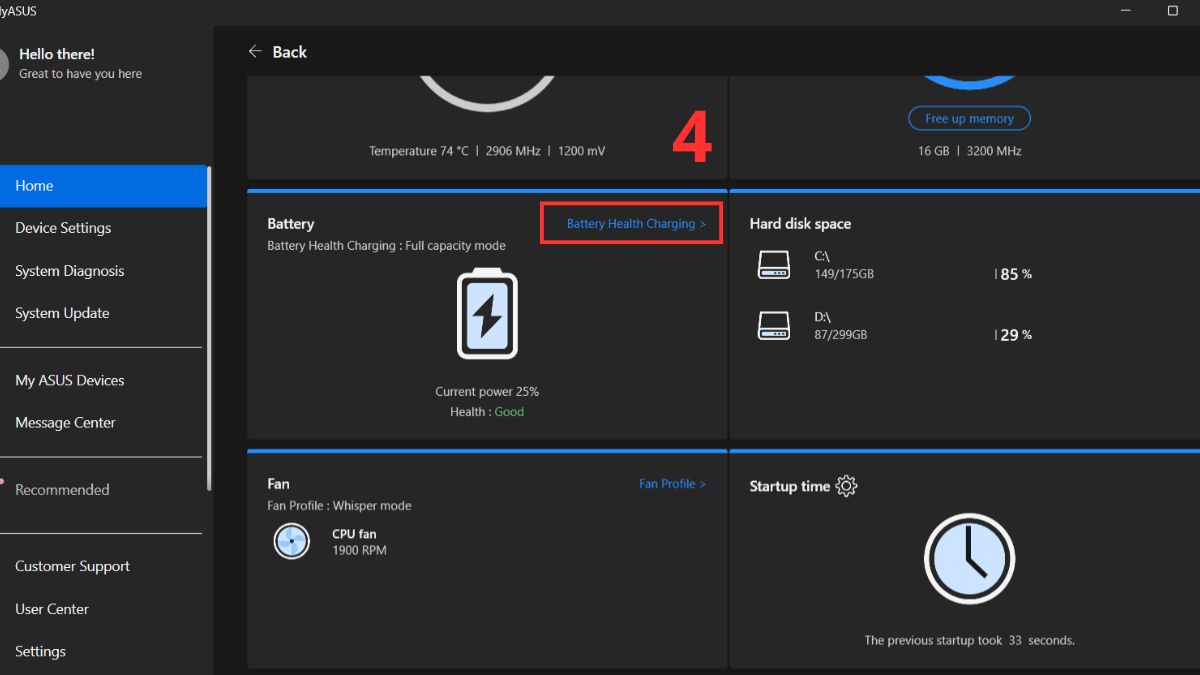This screenshot has width=1200, height=675.
Task: Click the Current power 25% text
Action: (x=487, y=392)
